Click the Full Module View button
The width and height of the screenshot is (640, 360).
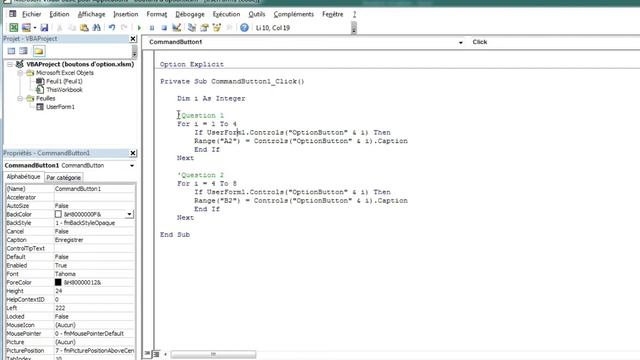pos(156,354)
